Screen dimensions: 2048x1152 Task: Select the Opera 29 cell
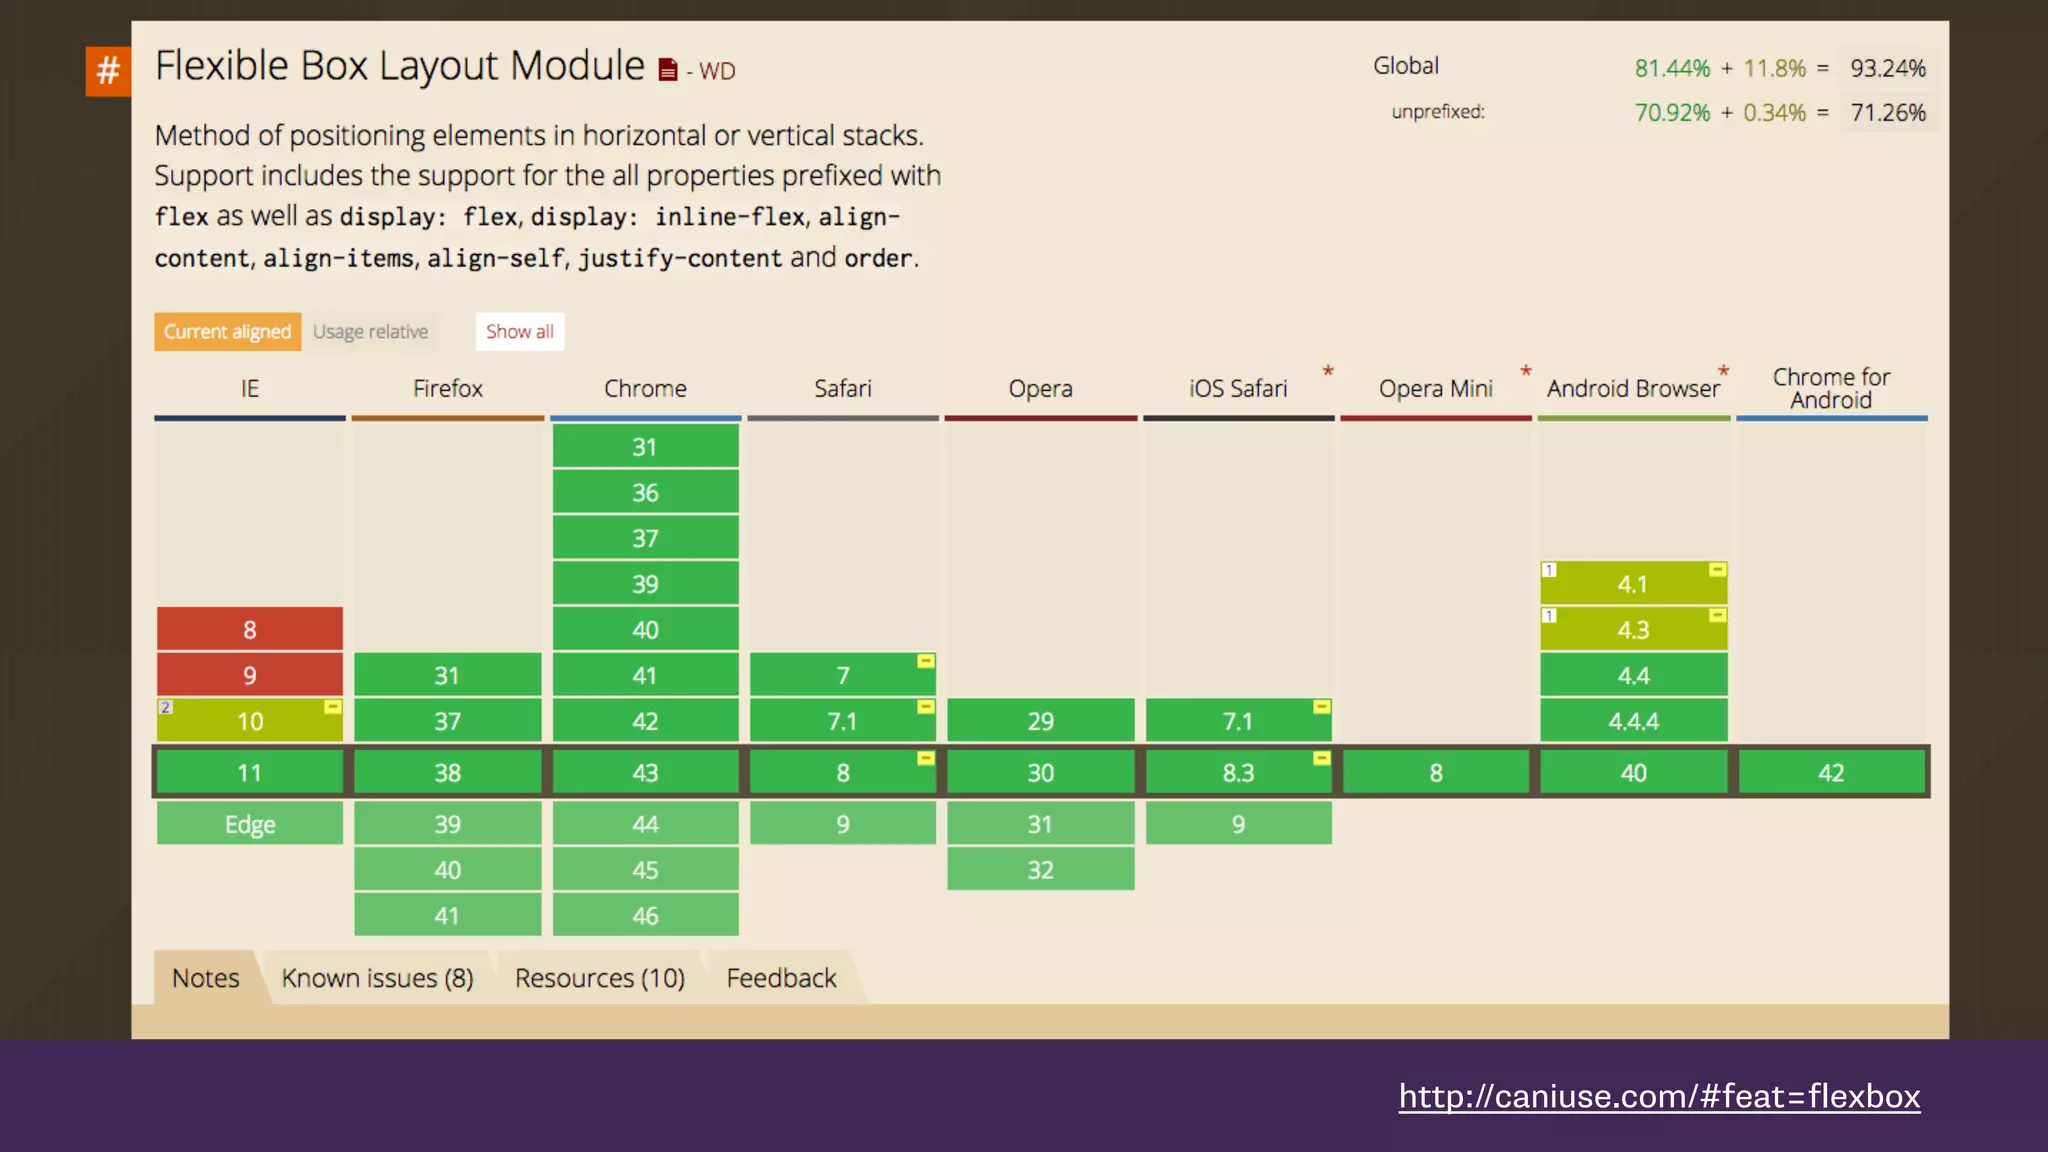pyautogui.click(x=1041, y=721)
